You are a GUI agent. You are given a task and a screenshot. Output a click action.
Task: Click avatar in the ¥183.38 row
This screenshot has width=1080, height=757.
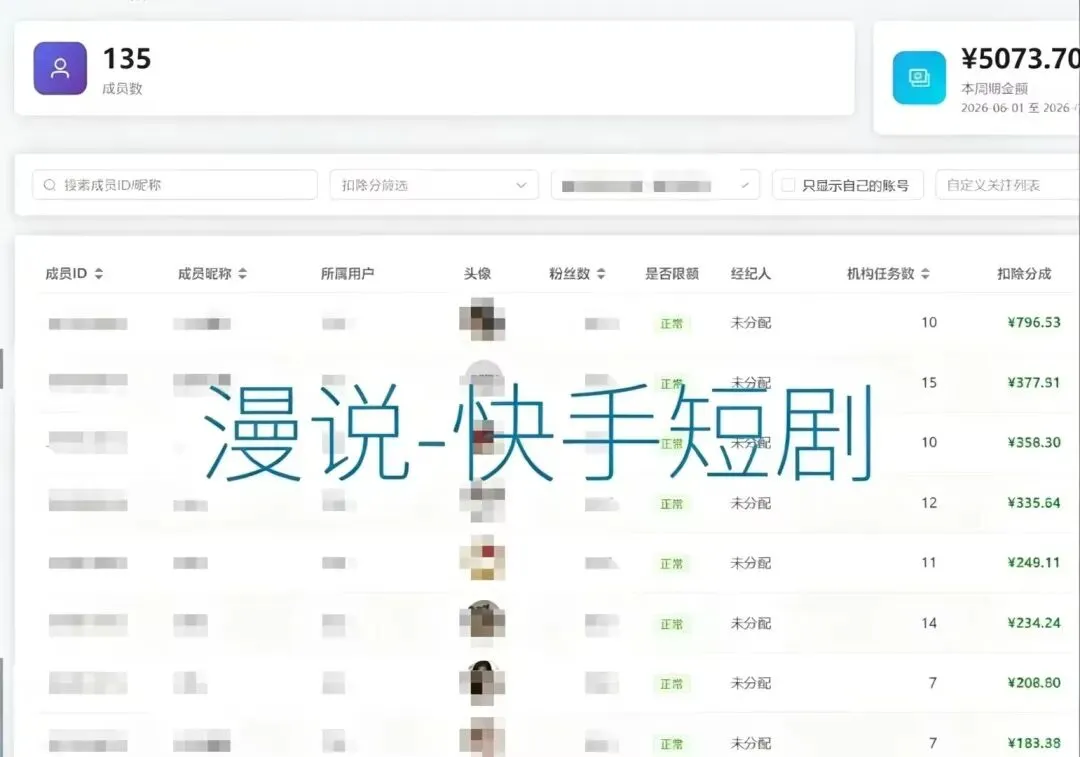(482, 738)
